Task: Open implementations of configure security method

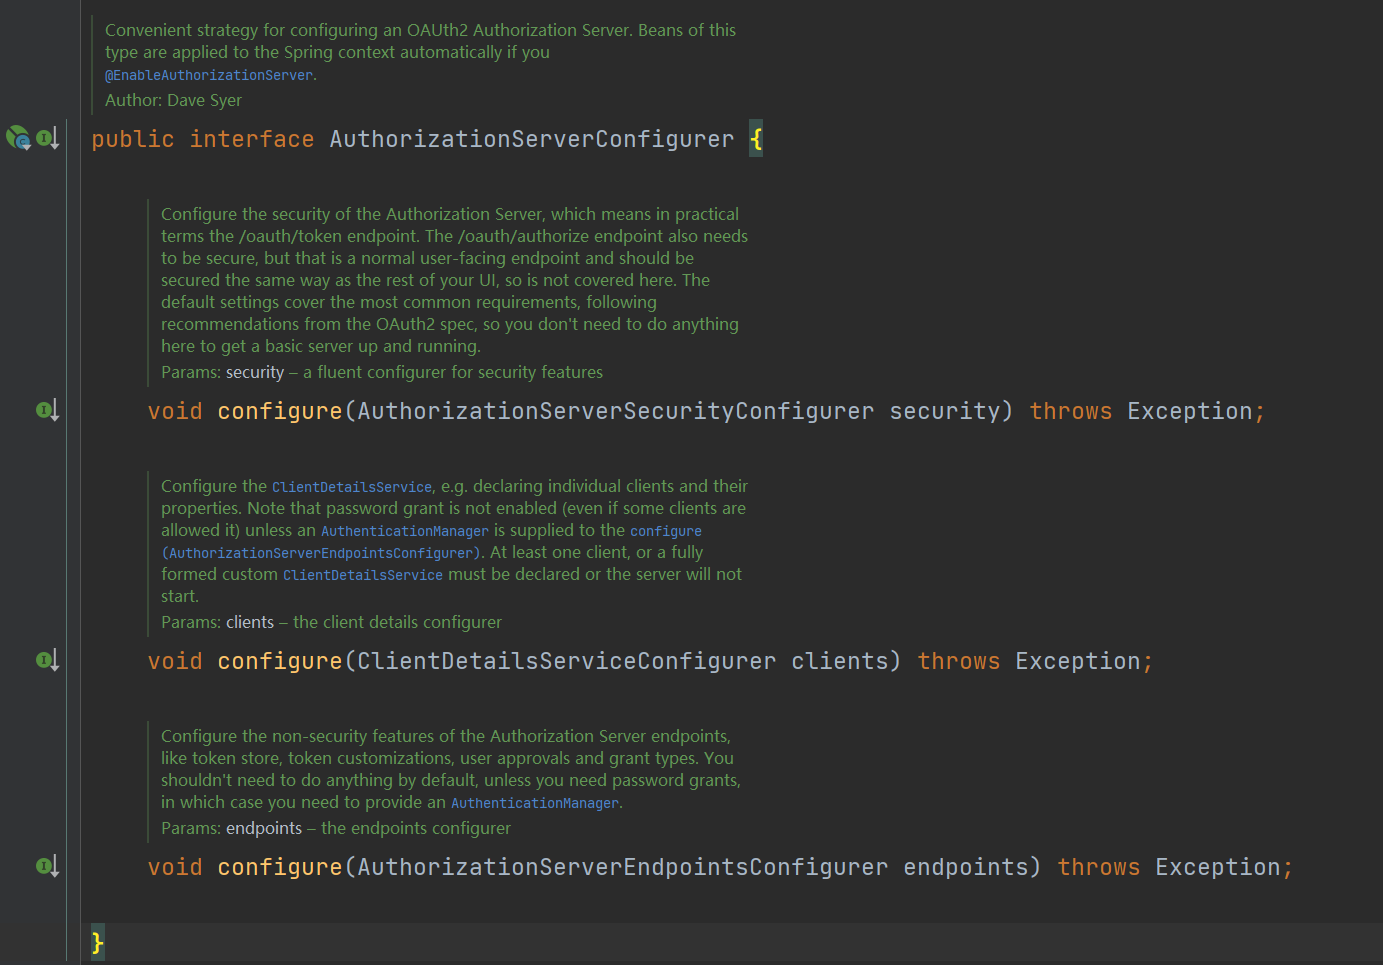Action: click(47, 410)
